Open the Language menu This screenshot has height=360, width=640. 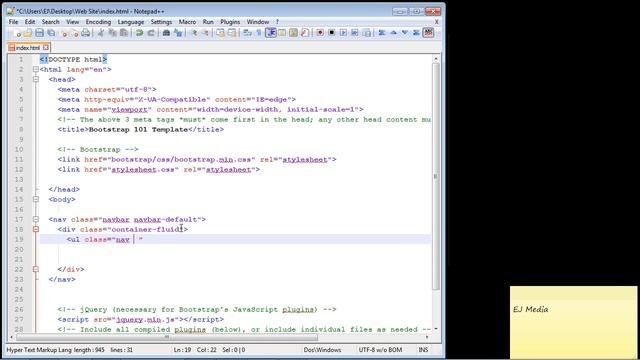(131, 22)
